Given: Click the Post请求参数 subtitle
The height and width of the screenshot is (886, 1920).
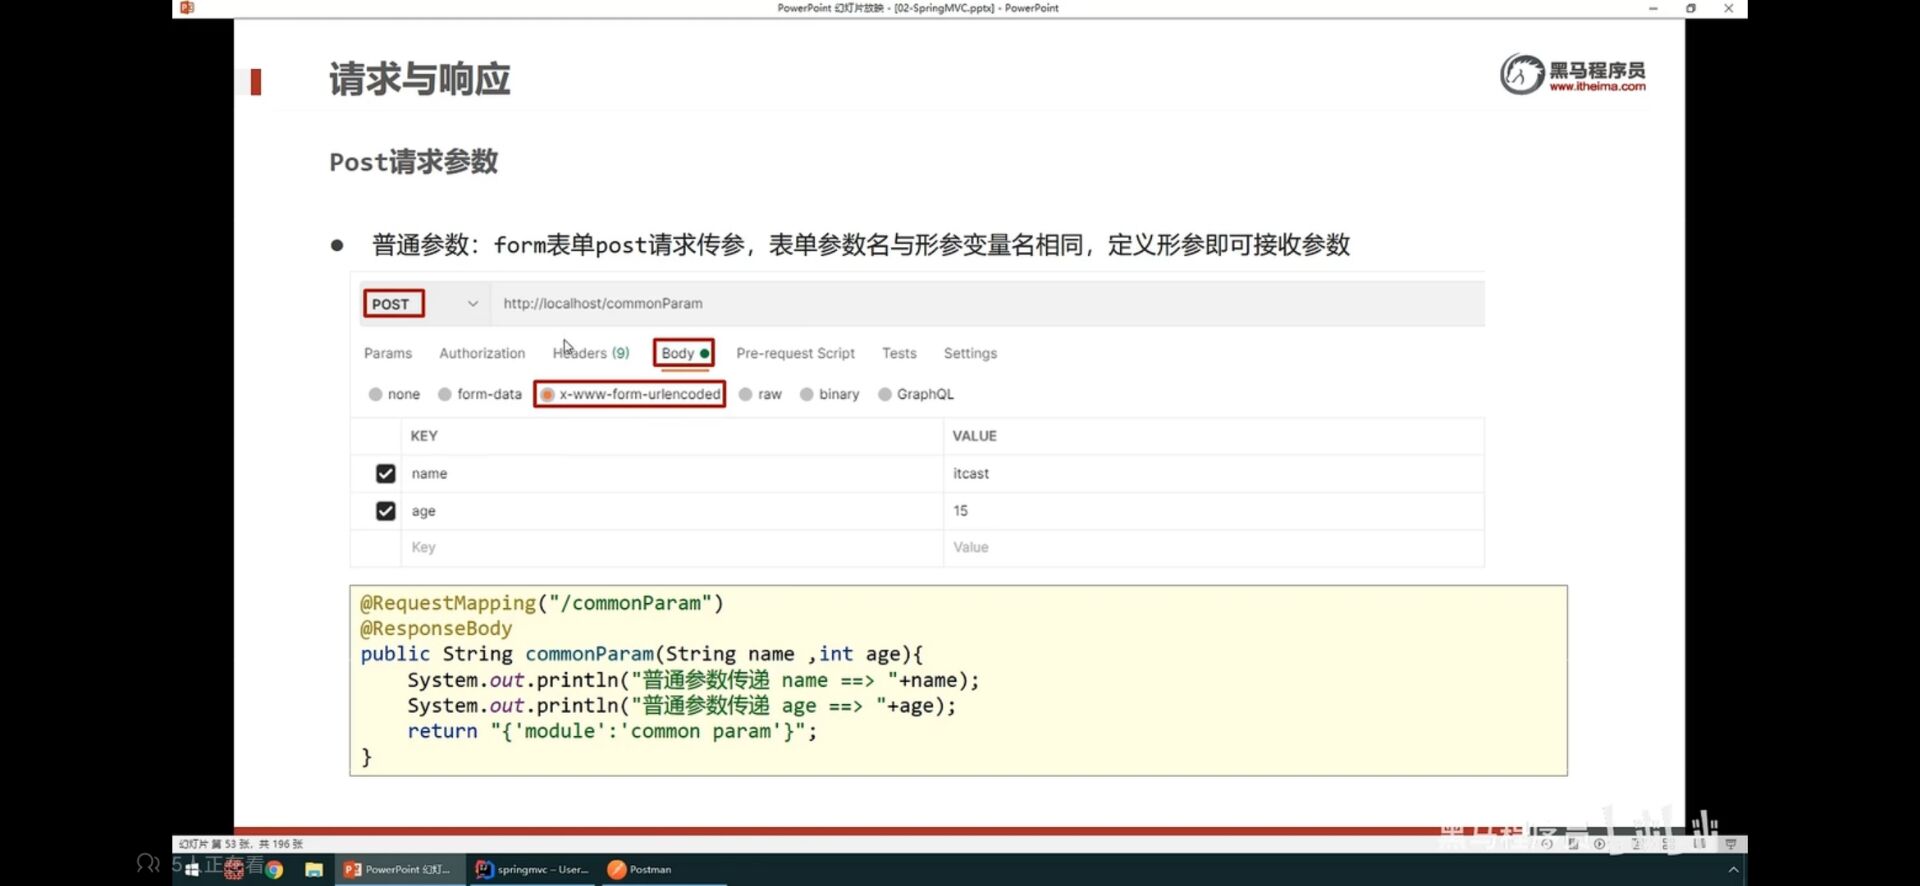Looking at the screenshot, I should point(413,161).
